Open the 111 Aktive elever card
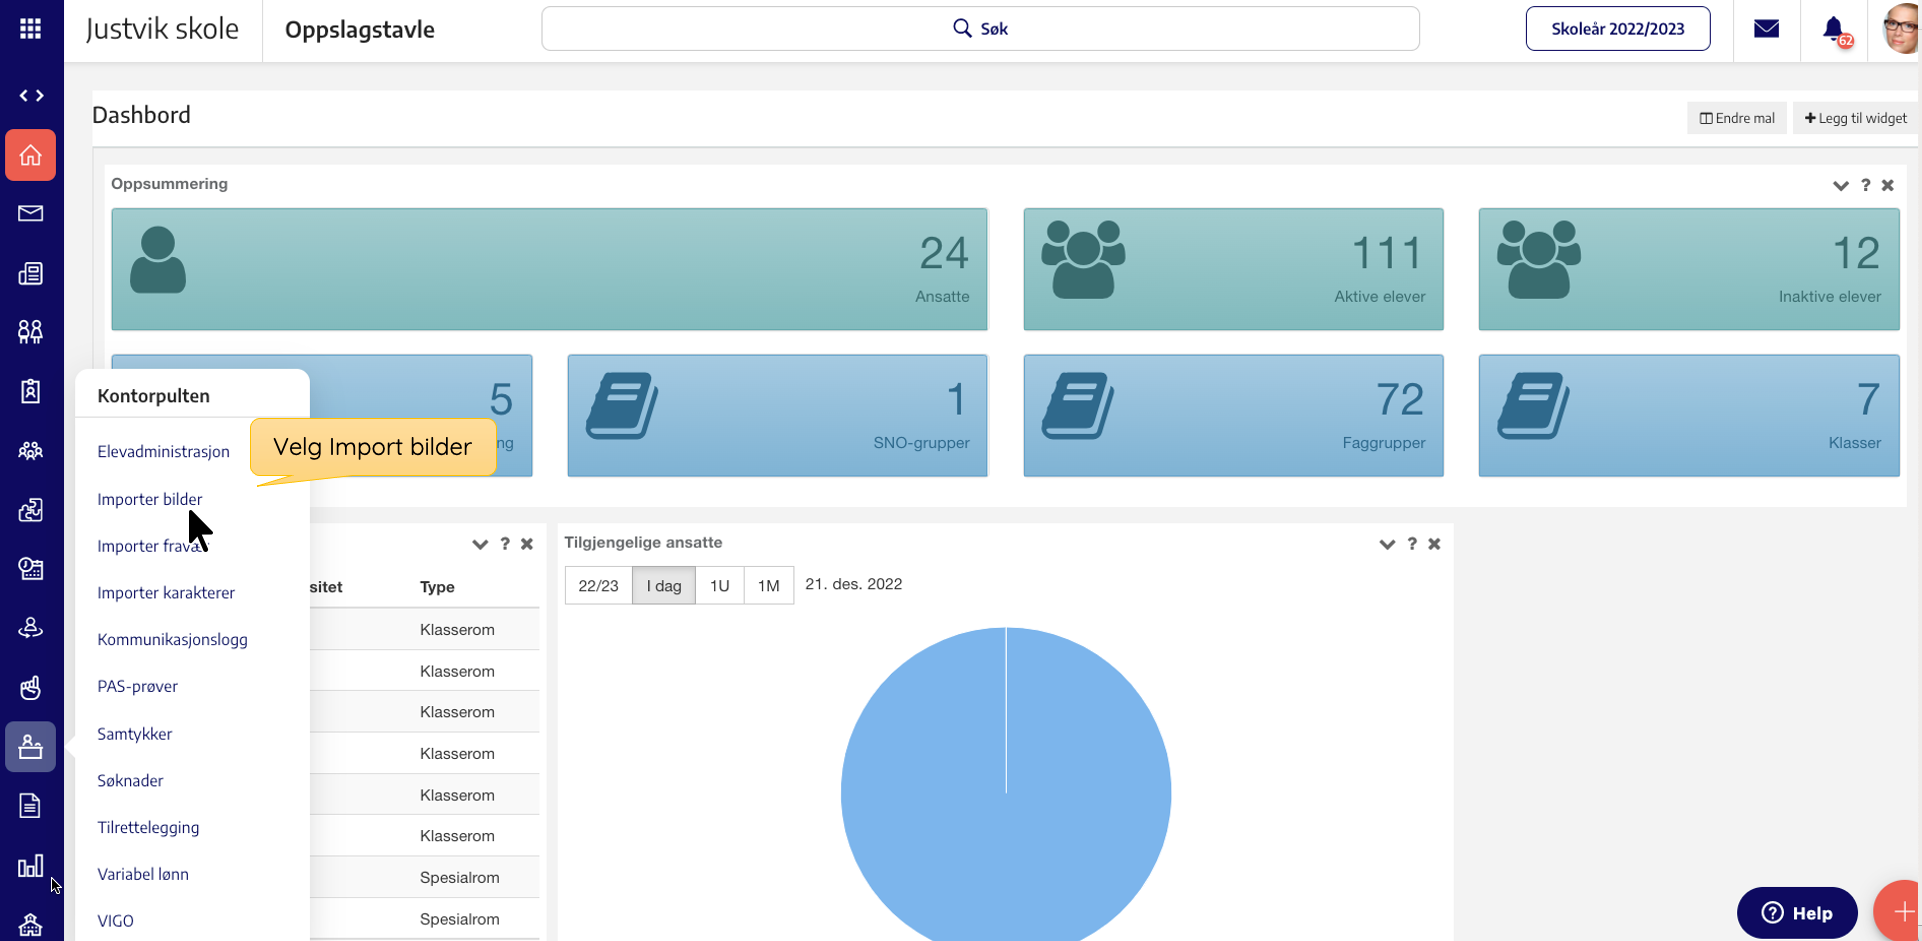1922x941 pixels. click(1233, 269)
